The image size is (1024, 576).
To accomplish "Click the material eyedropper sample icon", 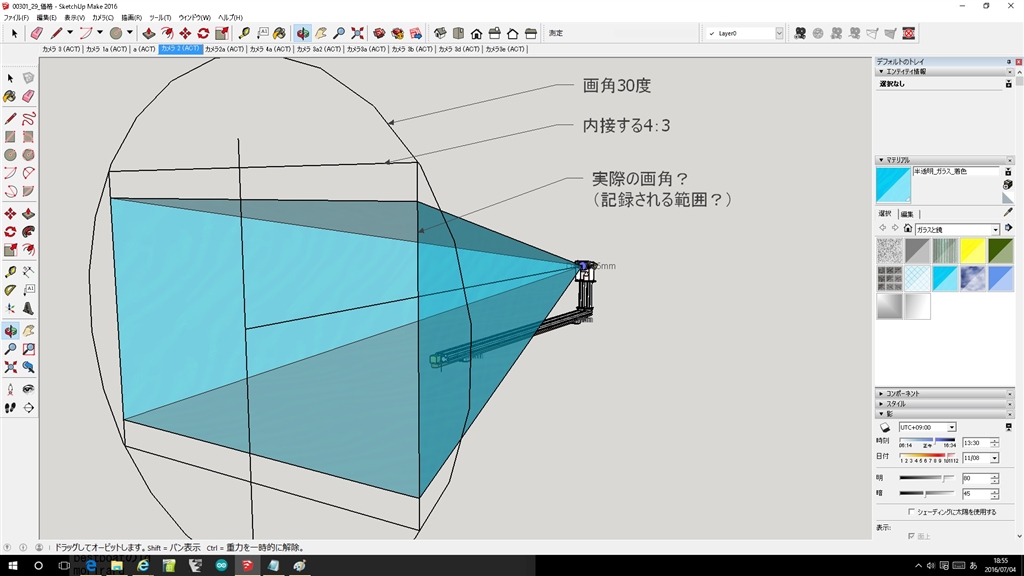I will coord(1008,212).
